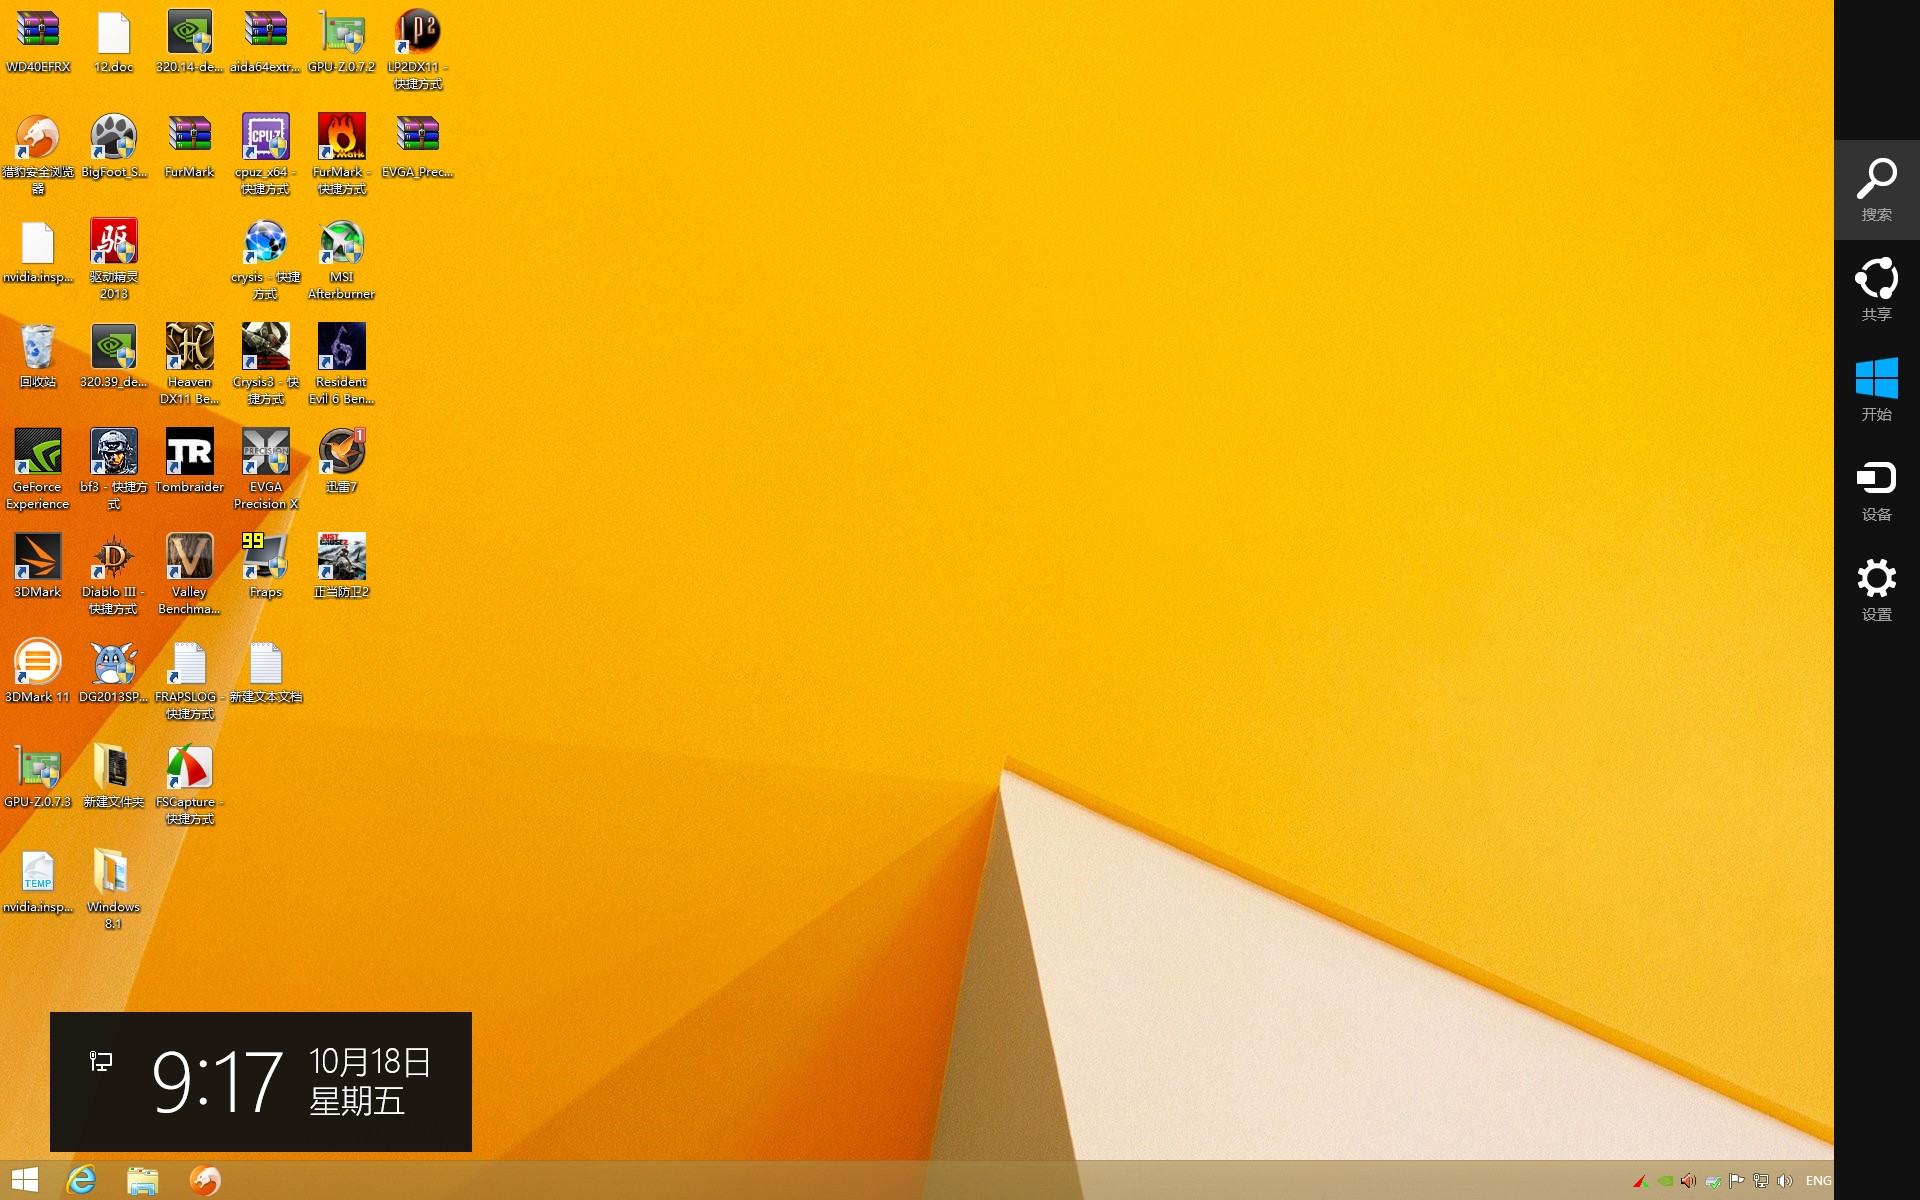
Task: Select the 新建文本文档 text file
Action: [266, 672]
